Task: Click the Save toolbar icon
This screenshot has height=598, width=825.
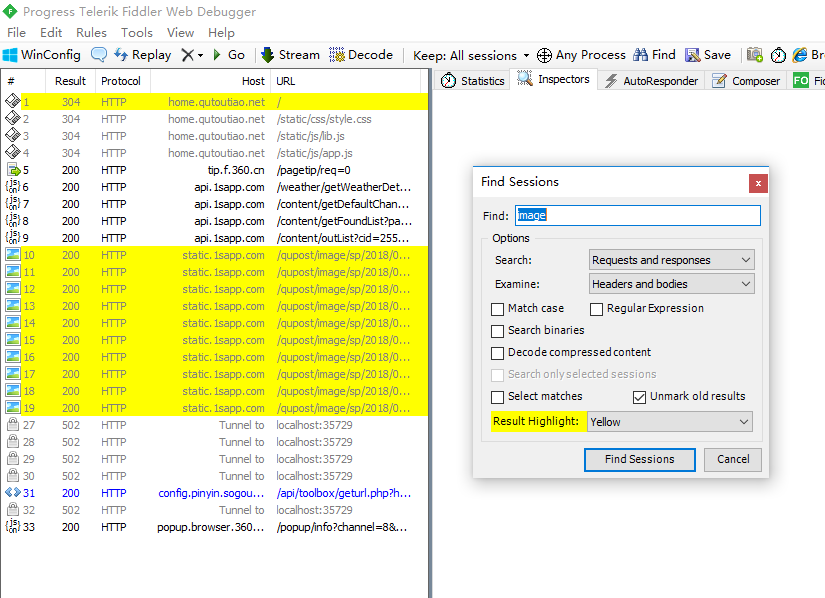Action: [x=707, y=55]
